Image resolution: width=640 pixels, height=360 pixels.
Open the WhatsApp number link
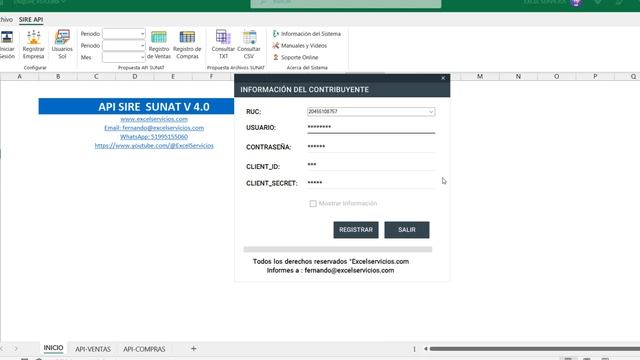(x=154, y=137)
